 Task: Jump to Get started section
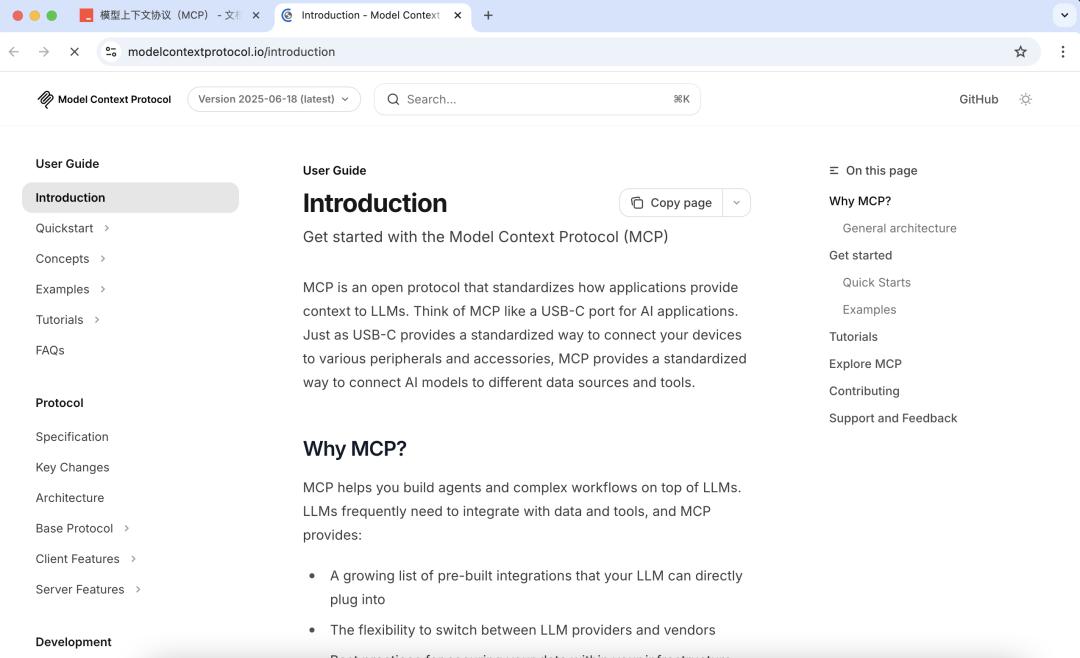click(x=860, y=255)
